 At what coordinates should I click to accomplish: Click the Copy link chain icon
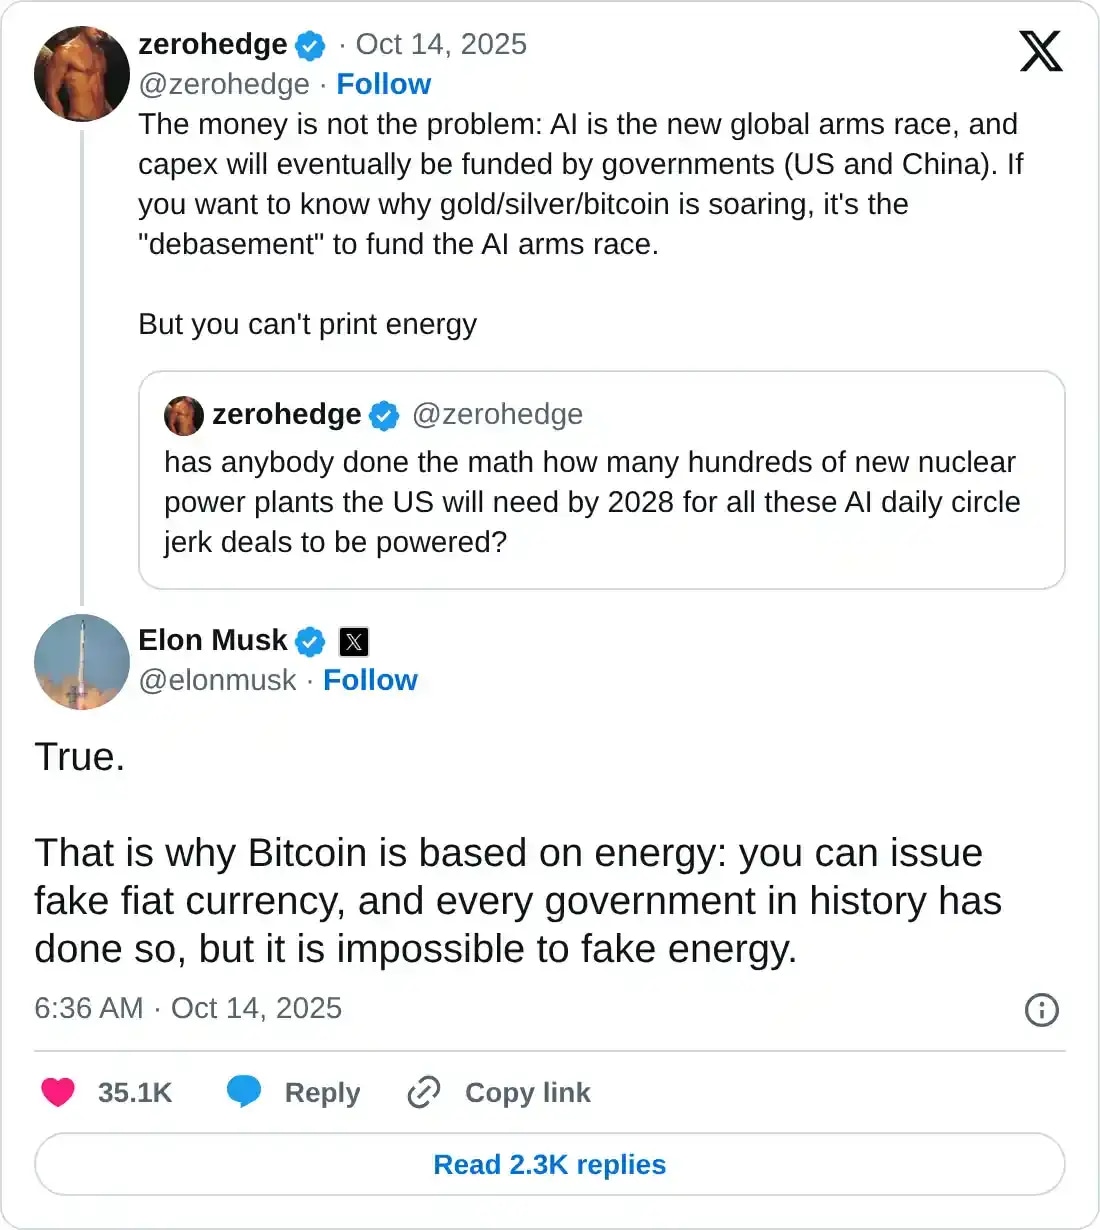pos(424,1092)
